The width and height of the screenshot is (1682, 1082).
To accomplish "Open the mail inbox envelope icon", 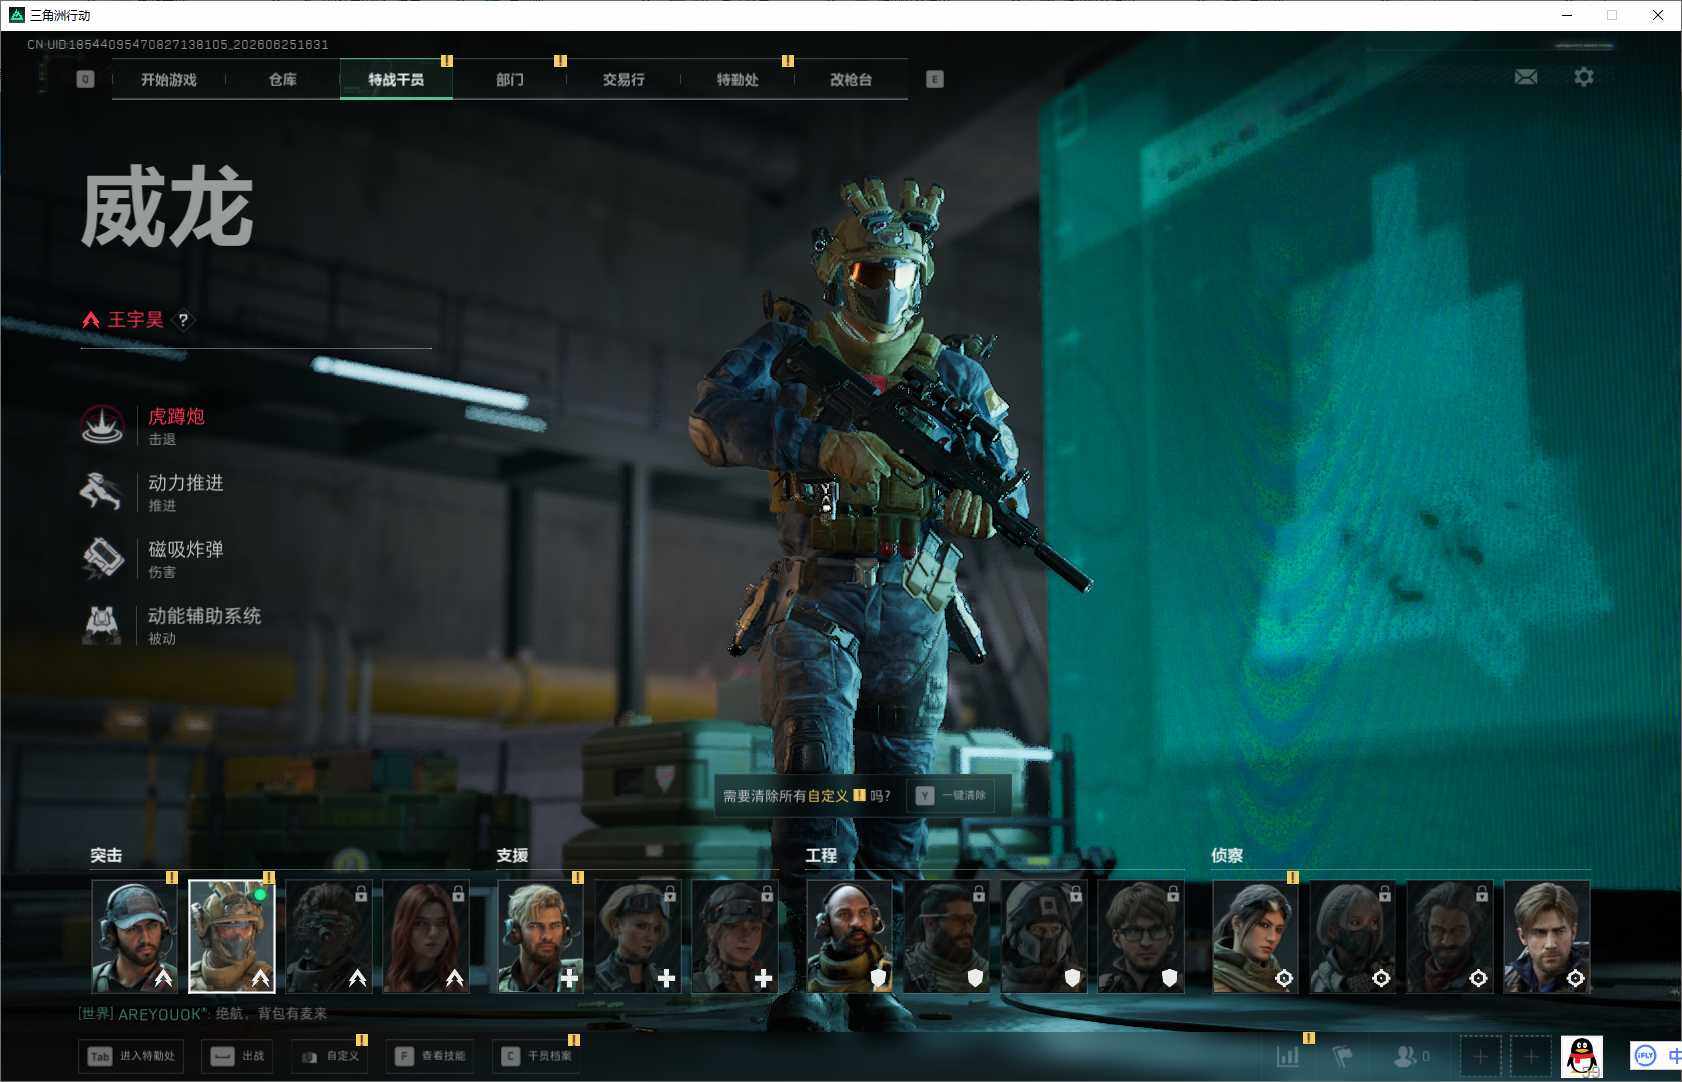I will click(1526, 77).
